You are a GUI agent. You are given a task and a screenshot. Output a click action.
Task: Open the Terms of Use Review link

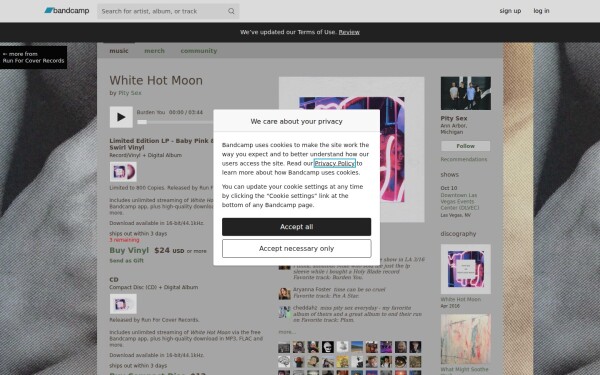point(349,32)
